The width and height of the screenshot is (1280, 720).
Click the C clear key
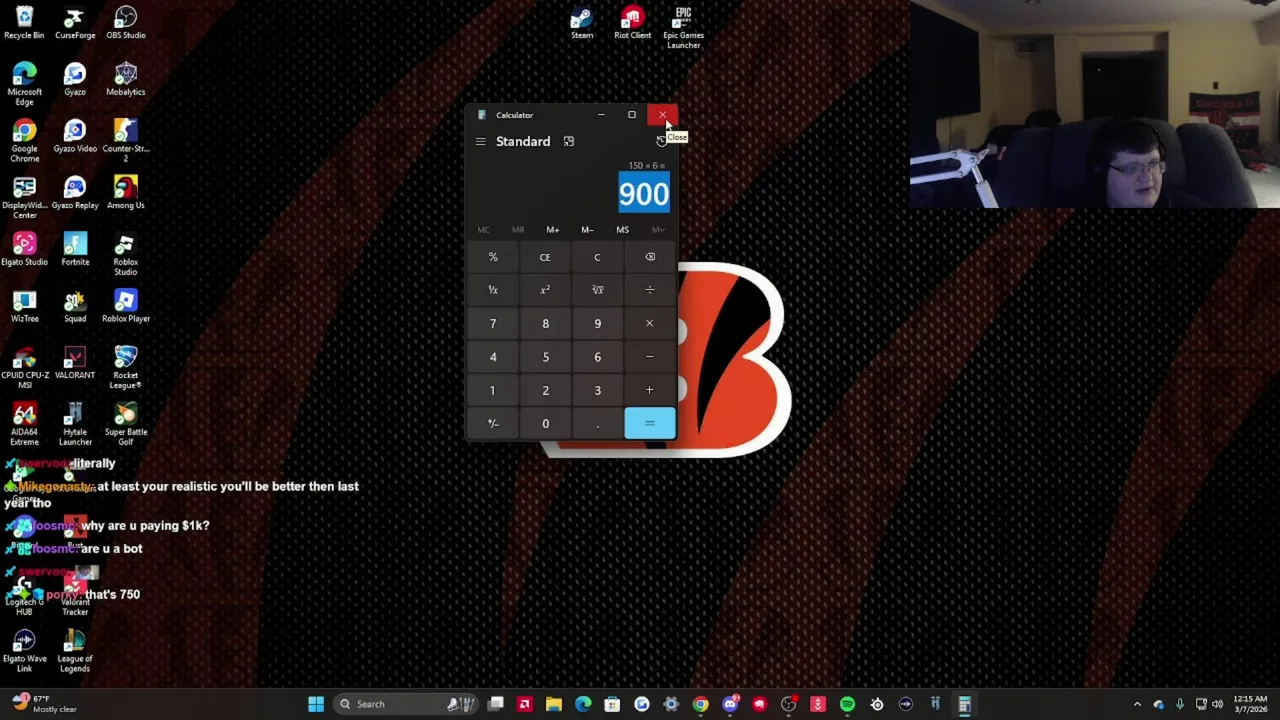tap(597, 257)
